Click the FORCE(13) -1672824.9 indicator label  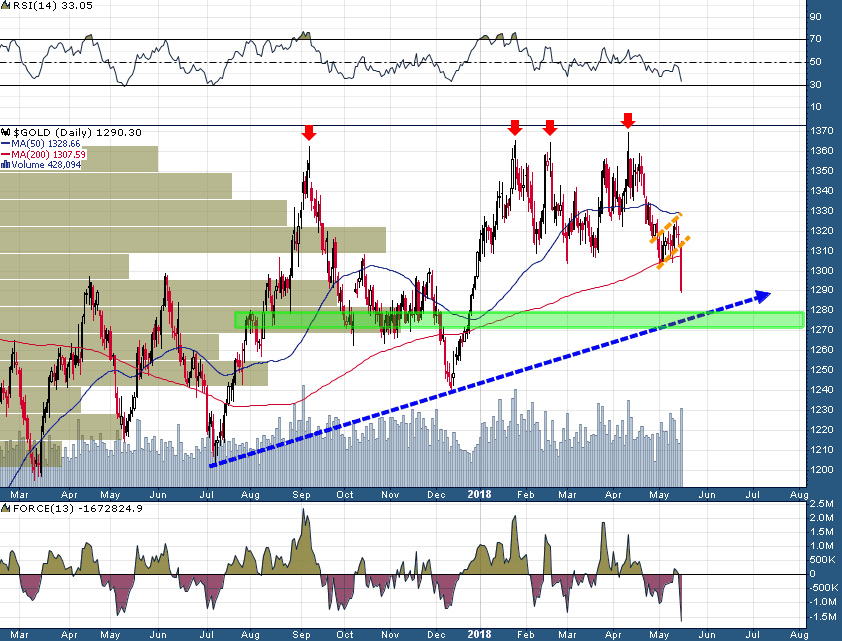click(x=78, y=508)
